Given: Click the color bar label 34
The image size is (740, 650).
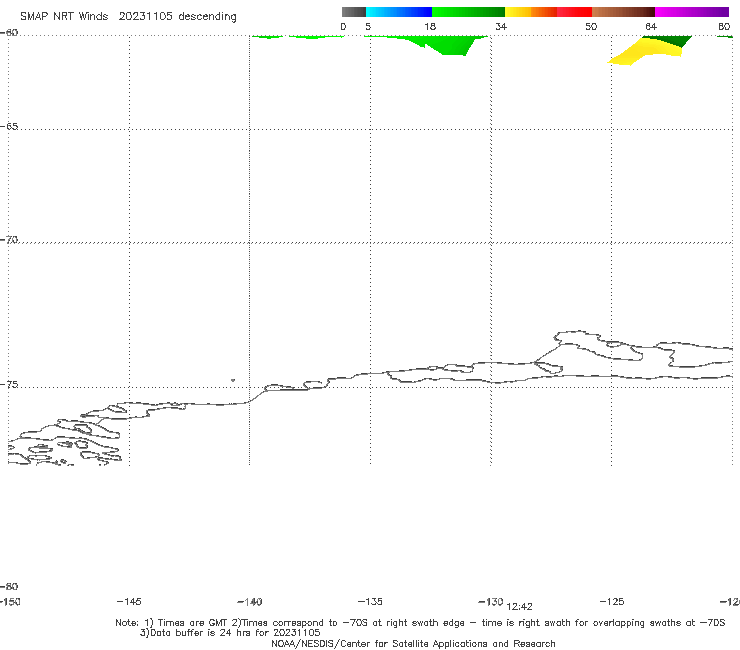Looking at the screenshot, I should (x=501, y=26).
